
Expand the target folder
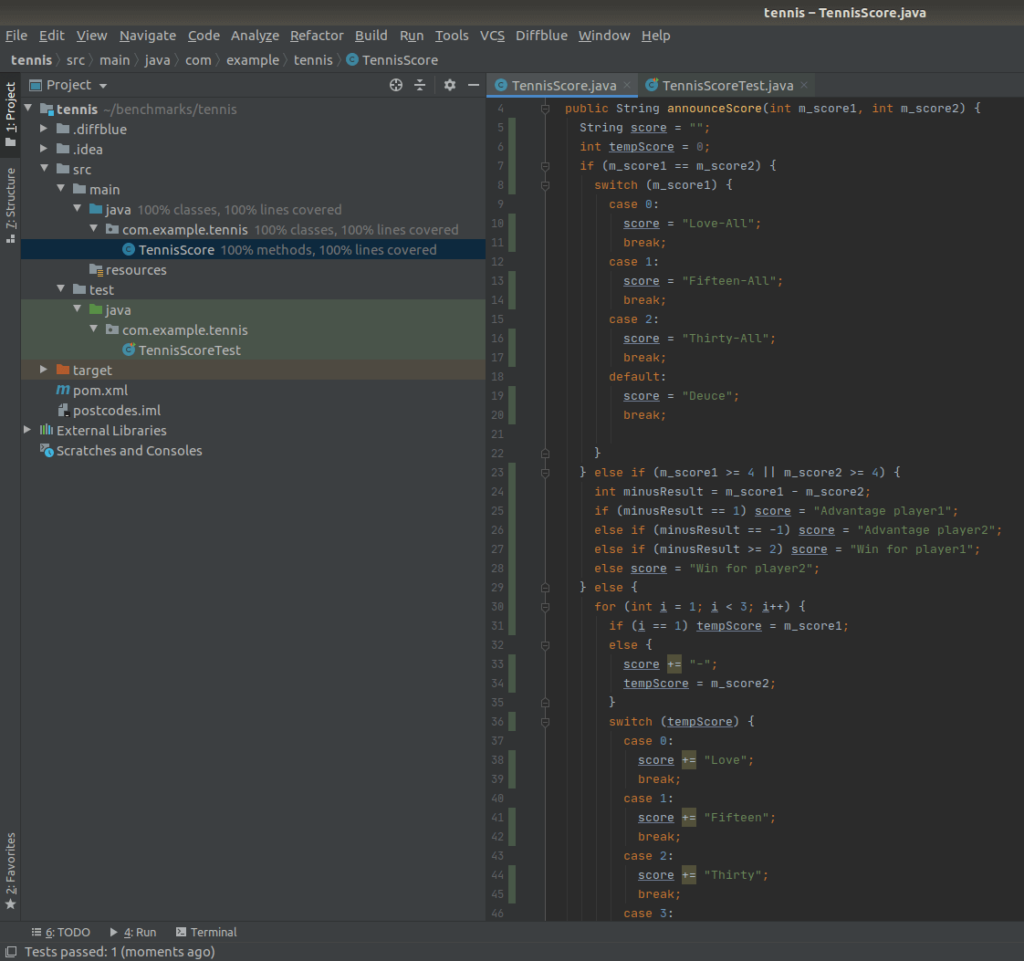(43, 370)
